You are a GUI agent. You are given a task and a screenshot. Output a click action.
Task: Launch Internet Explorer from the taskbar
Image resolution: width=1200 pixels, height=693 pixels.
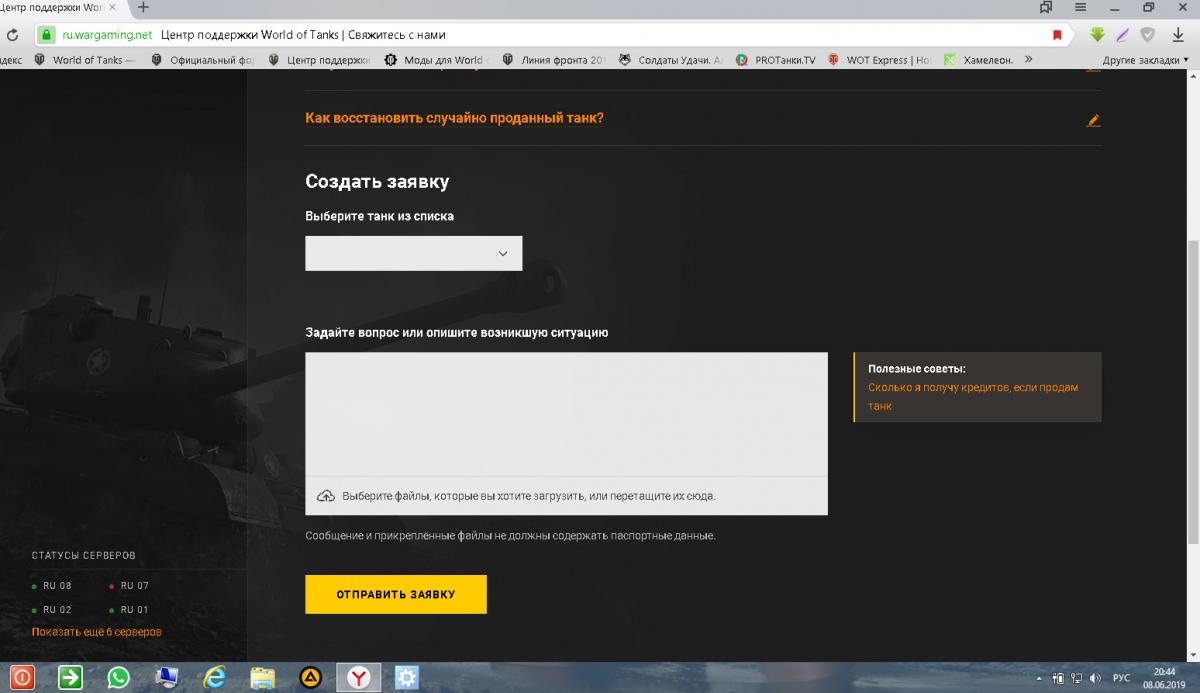214,678
